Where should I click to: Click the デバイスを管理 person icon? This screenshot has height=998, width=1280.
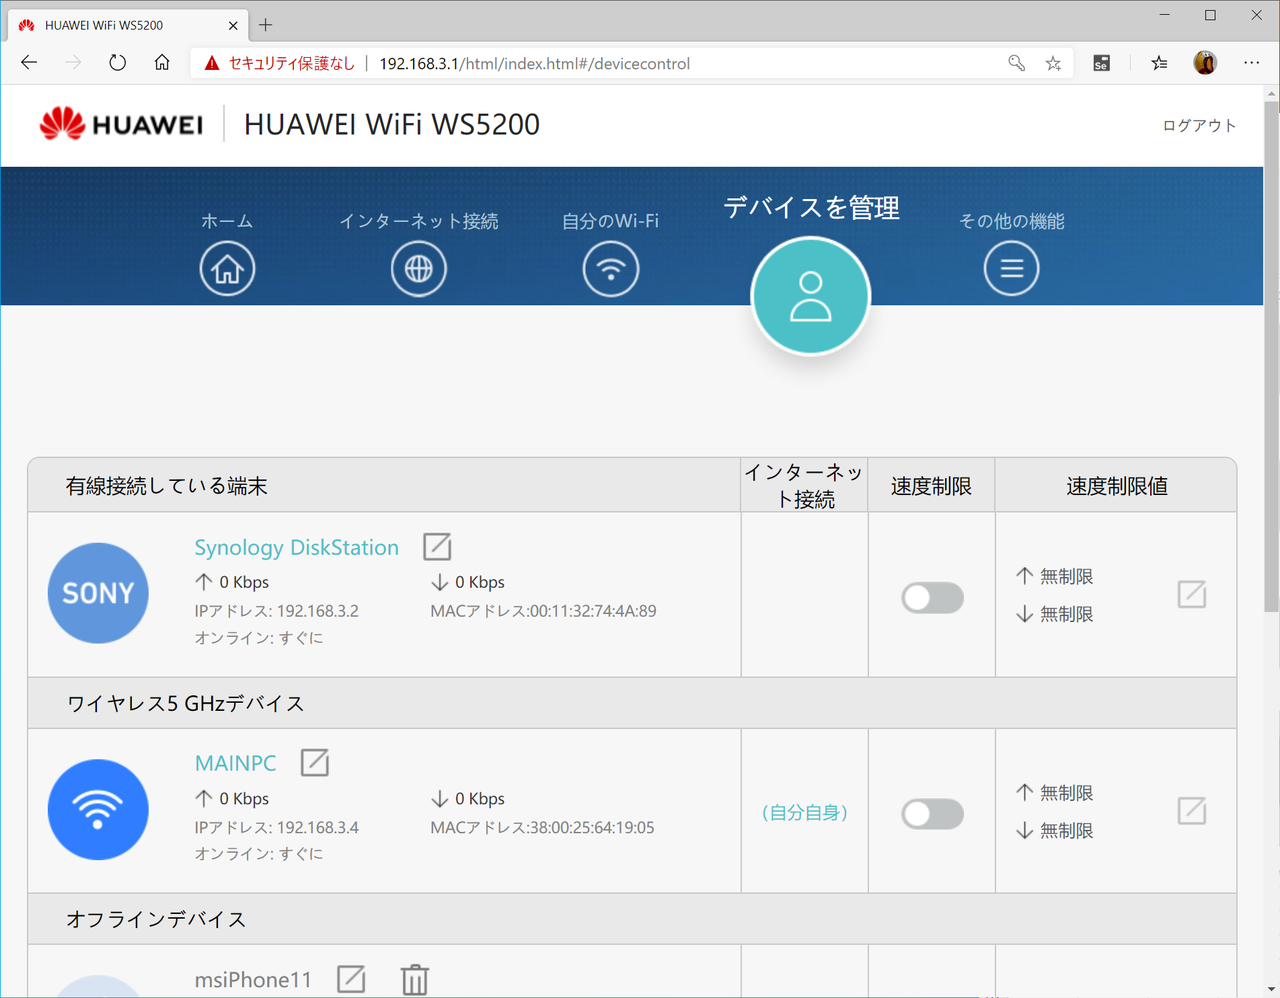811,296
